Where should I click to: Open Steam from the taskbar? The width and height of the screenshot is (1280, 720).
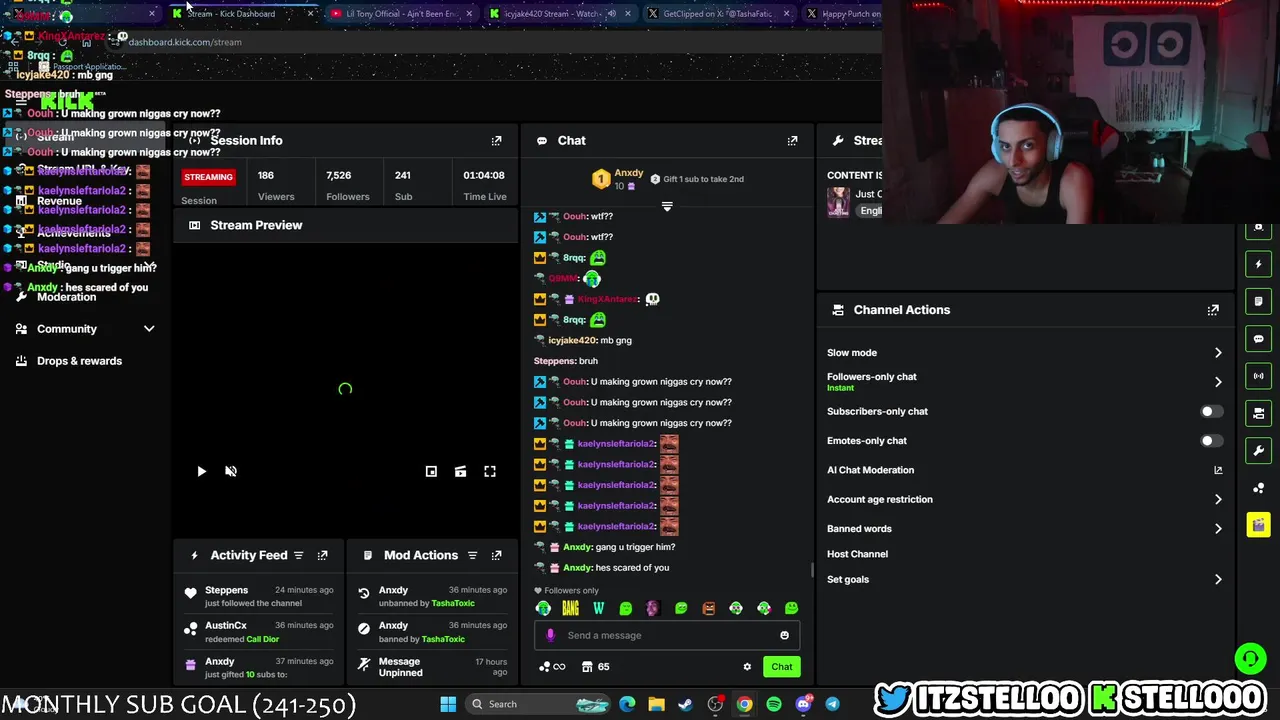(x=685, y=704)
